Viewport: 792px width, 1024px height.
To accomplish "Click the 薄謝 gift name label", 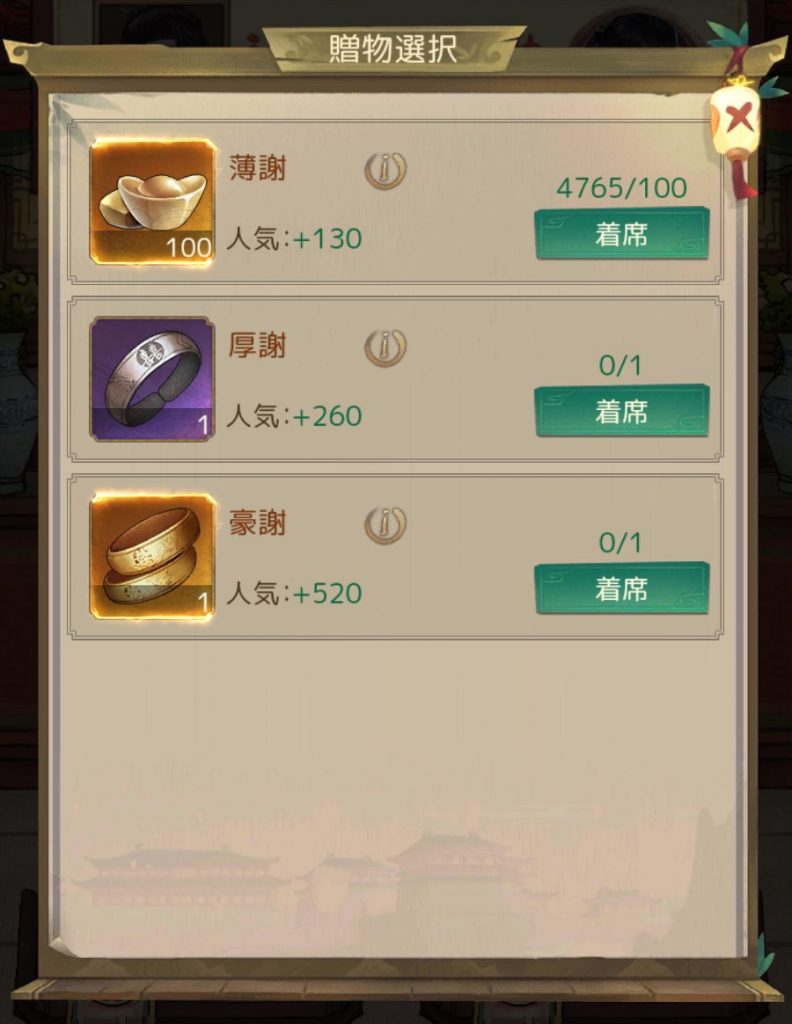I will [x=257, y=168].
